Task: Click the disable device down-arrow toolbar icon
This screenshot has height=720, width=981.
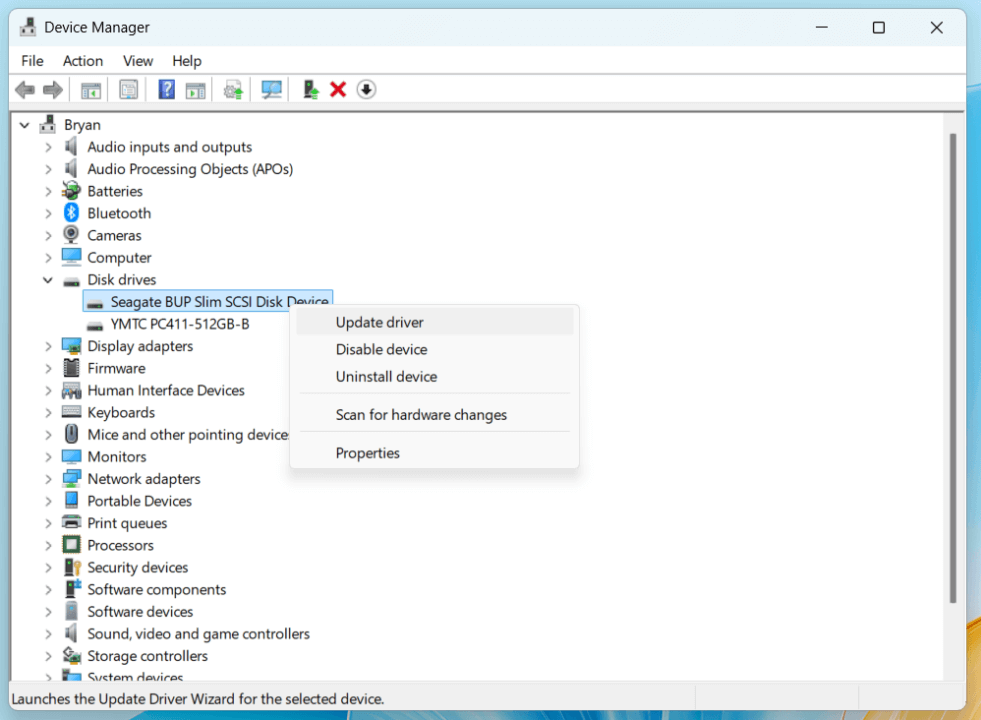Action: pos(366,89)
